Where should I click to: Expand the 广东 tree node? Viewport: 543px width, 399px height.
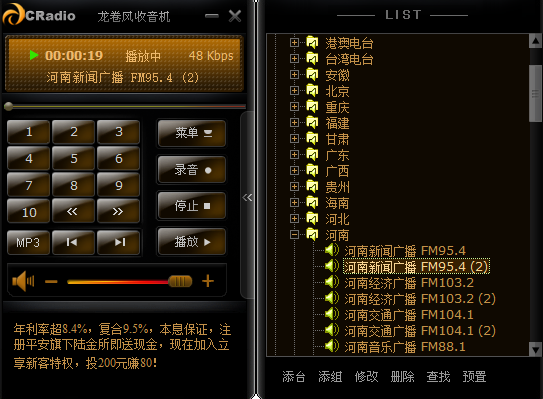pyautogui.click(x=294, y=154)
